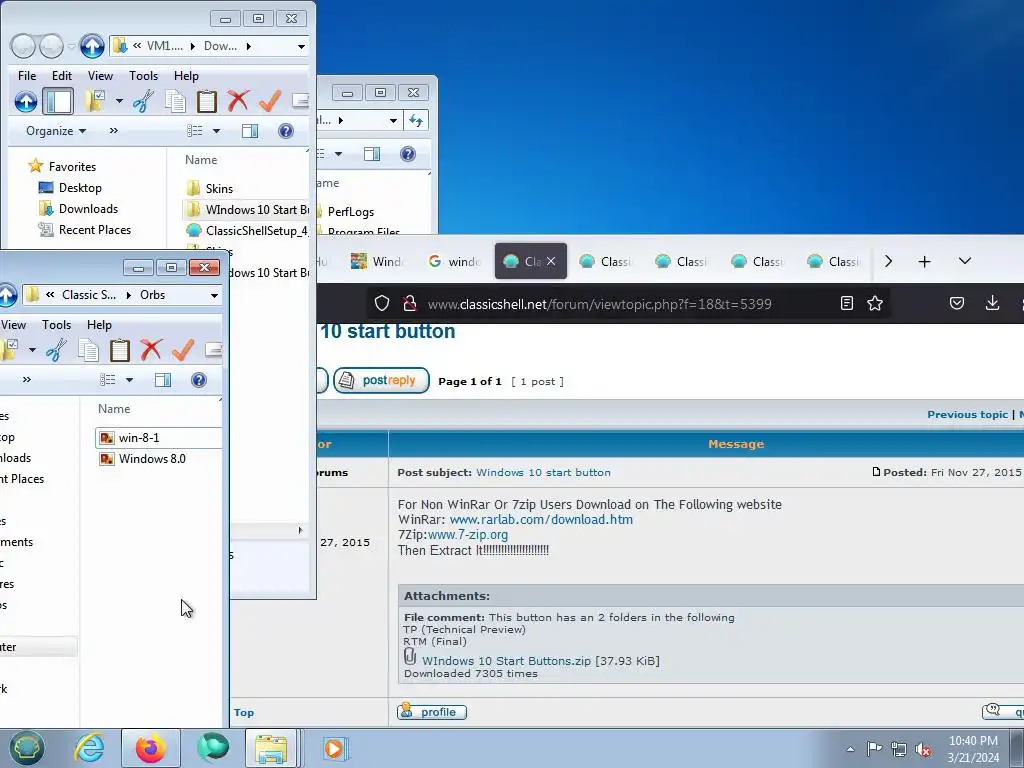The width and height of the screenshot is (1024, 768).
Task: Click the post reply button
Action: [381, 381]
